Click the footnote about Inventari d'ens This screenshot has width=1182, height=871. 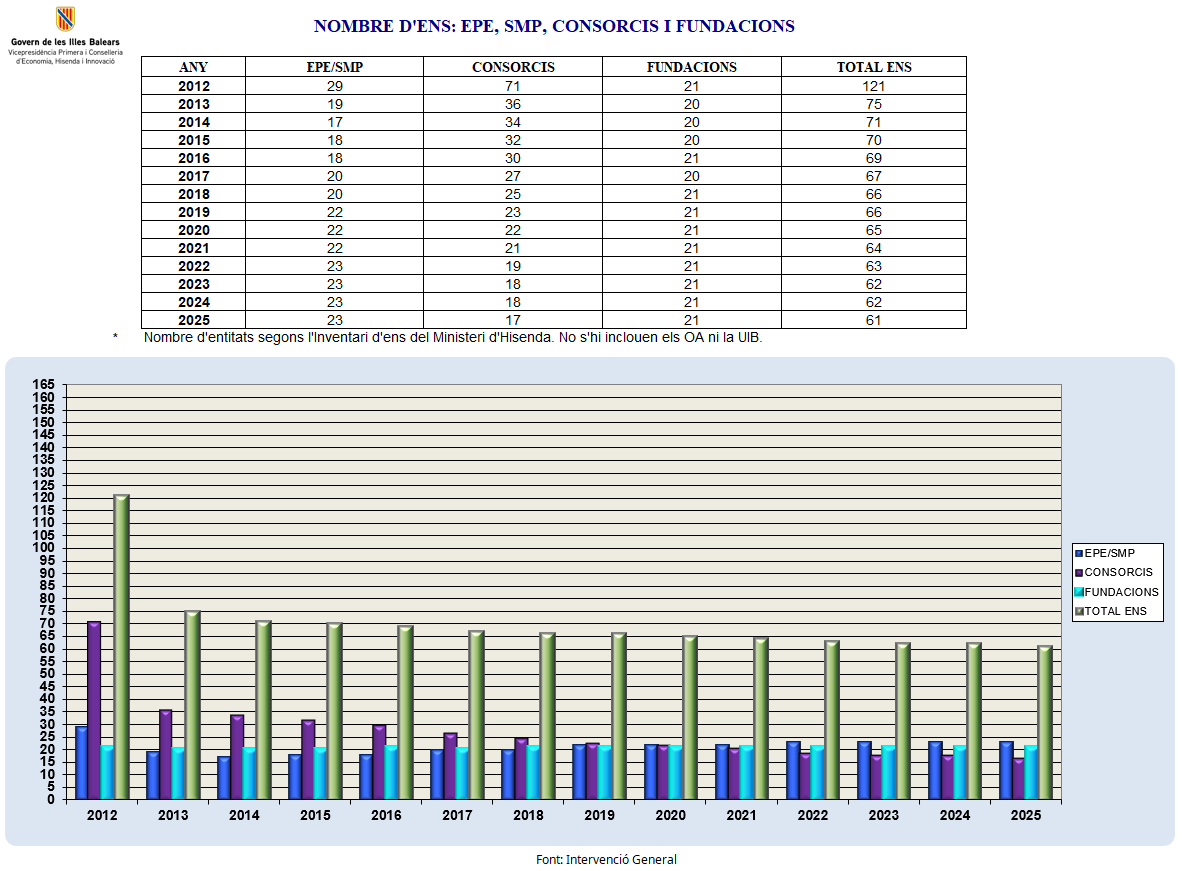pyautogui.click(x=452, y=338)
